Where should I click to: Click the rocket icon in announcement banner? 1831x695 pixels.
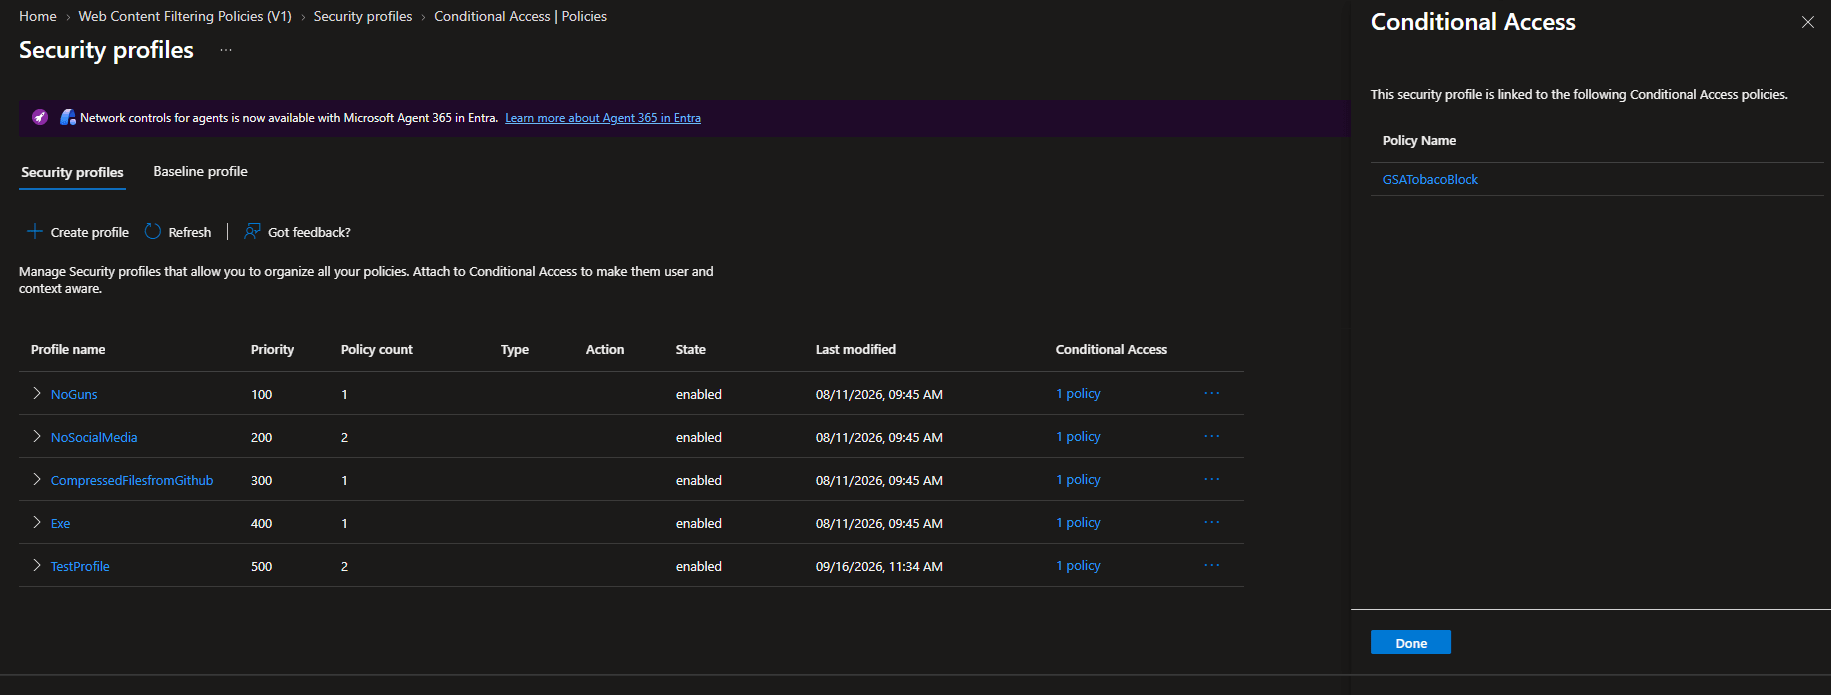(x=40, y=117)
